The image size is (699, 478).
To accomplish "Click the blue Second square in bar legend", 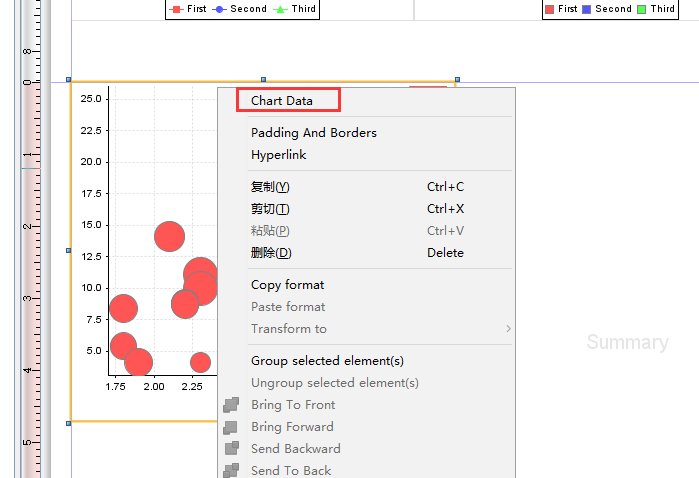I will coord(587,9).
